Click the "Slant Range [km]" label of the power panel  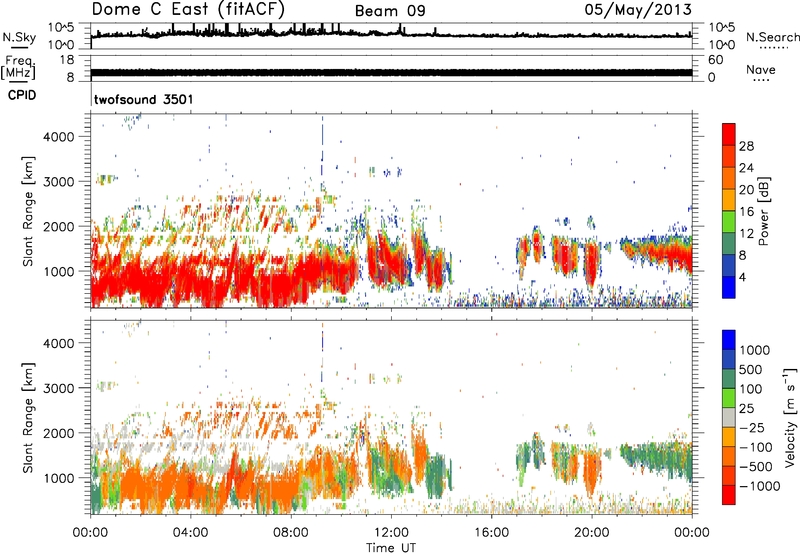pos(28,211)
